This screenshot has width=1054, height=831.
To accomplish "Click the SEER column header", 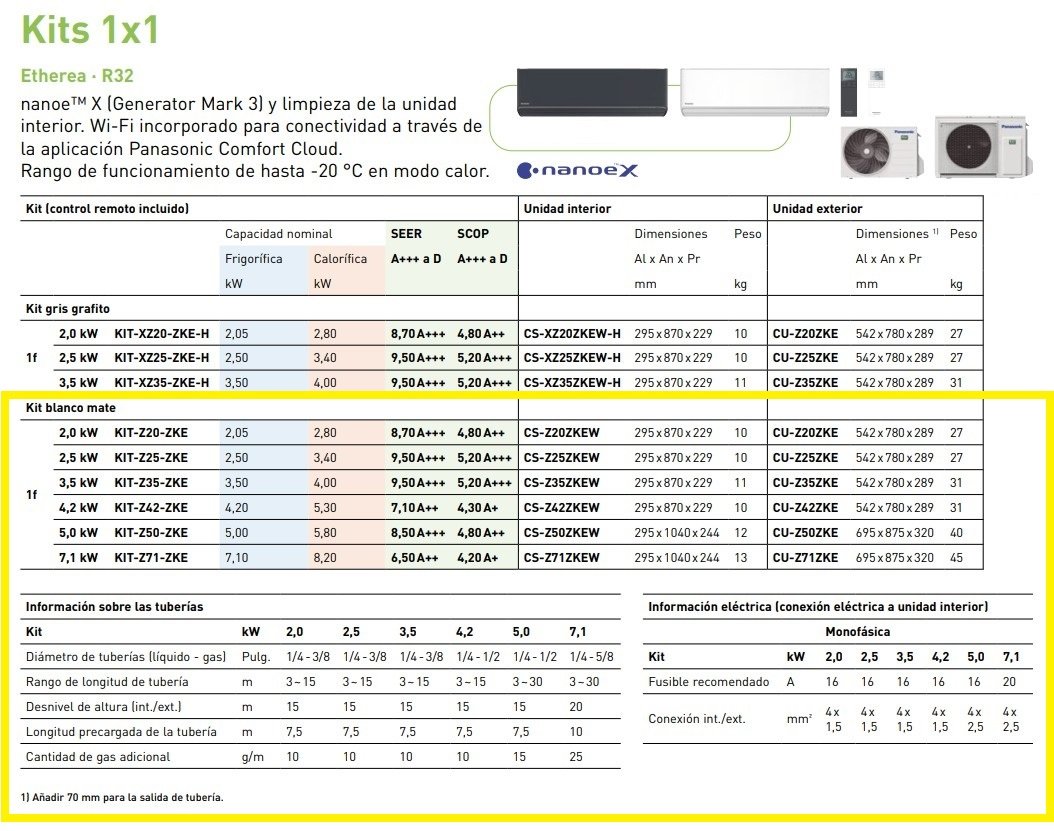I will [406, 233].
